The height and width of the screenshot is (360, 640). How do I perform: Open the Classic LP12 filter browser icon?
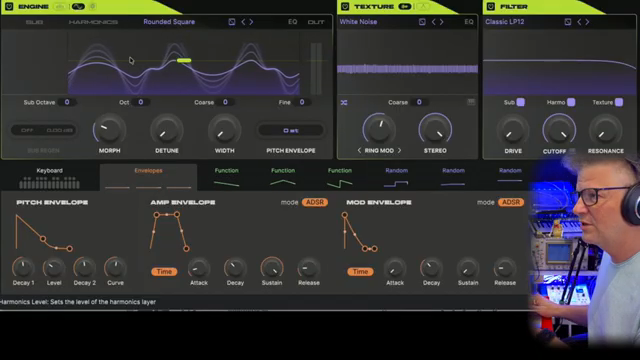568,22
